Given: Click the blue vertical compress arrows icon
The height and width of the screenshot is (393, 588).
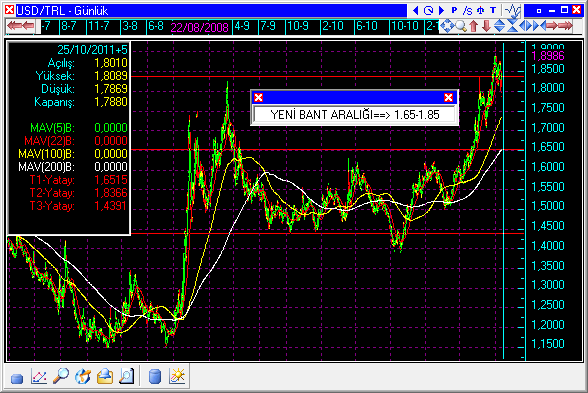Looking at the screenshot, I should point(512,26).
